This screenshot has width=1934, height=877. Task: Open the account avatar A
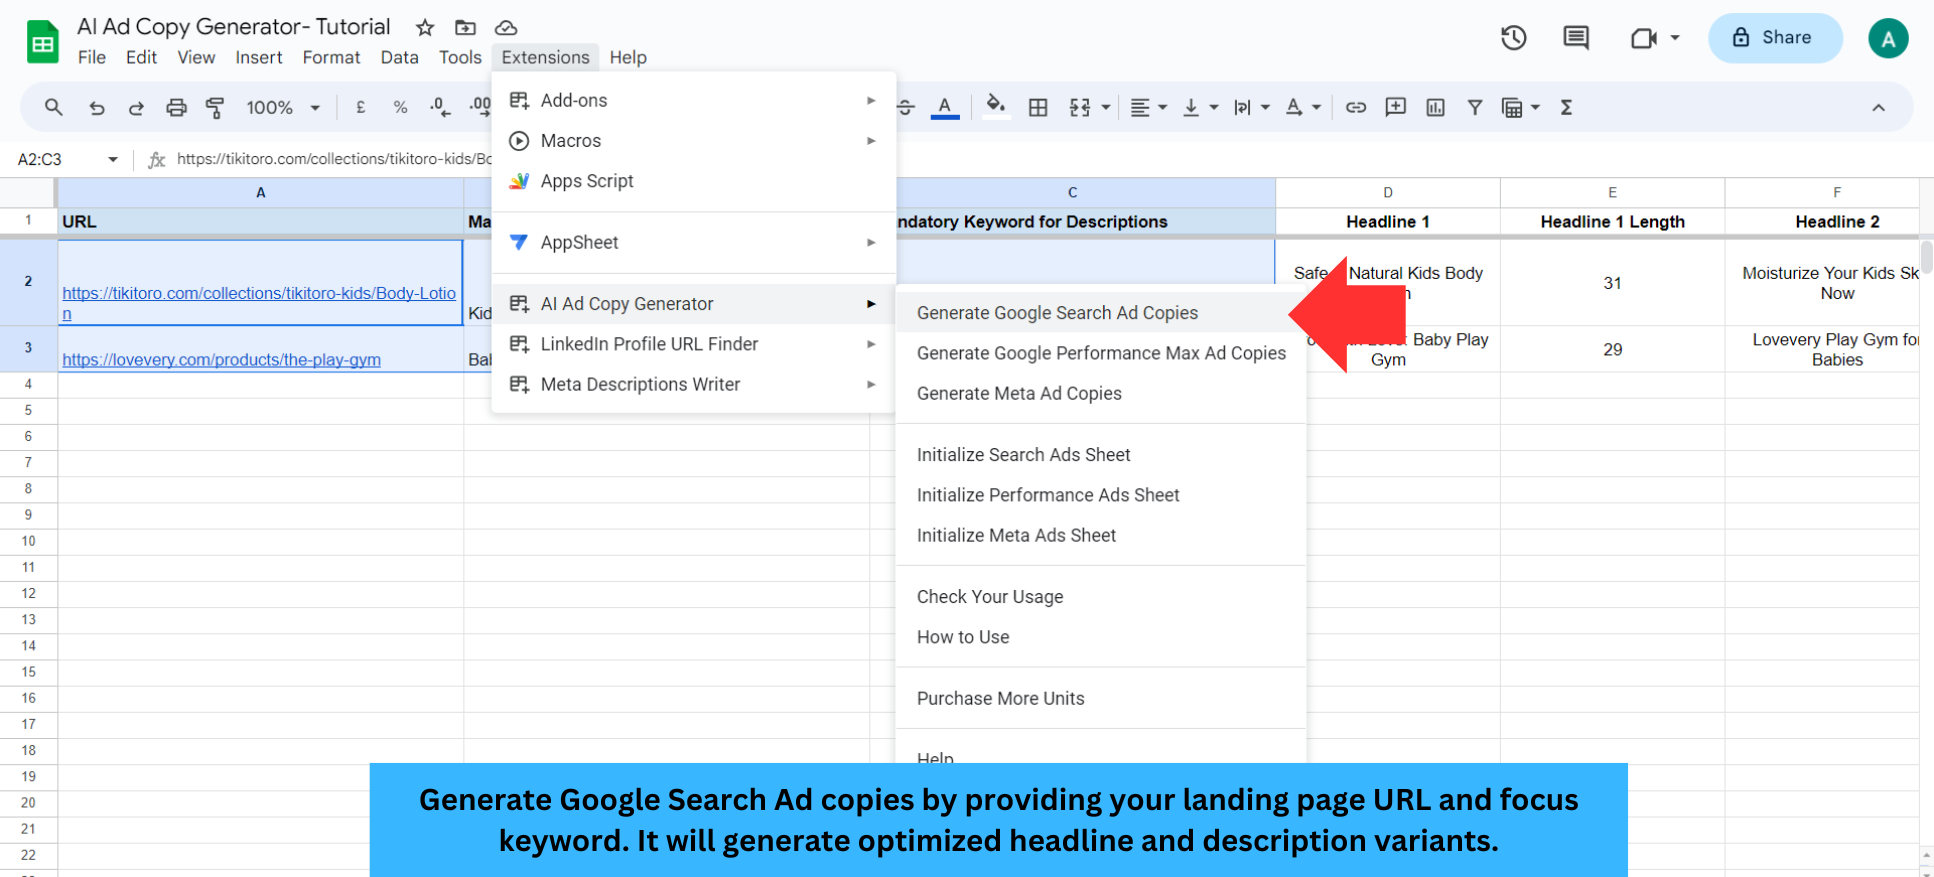1888,39
